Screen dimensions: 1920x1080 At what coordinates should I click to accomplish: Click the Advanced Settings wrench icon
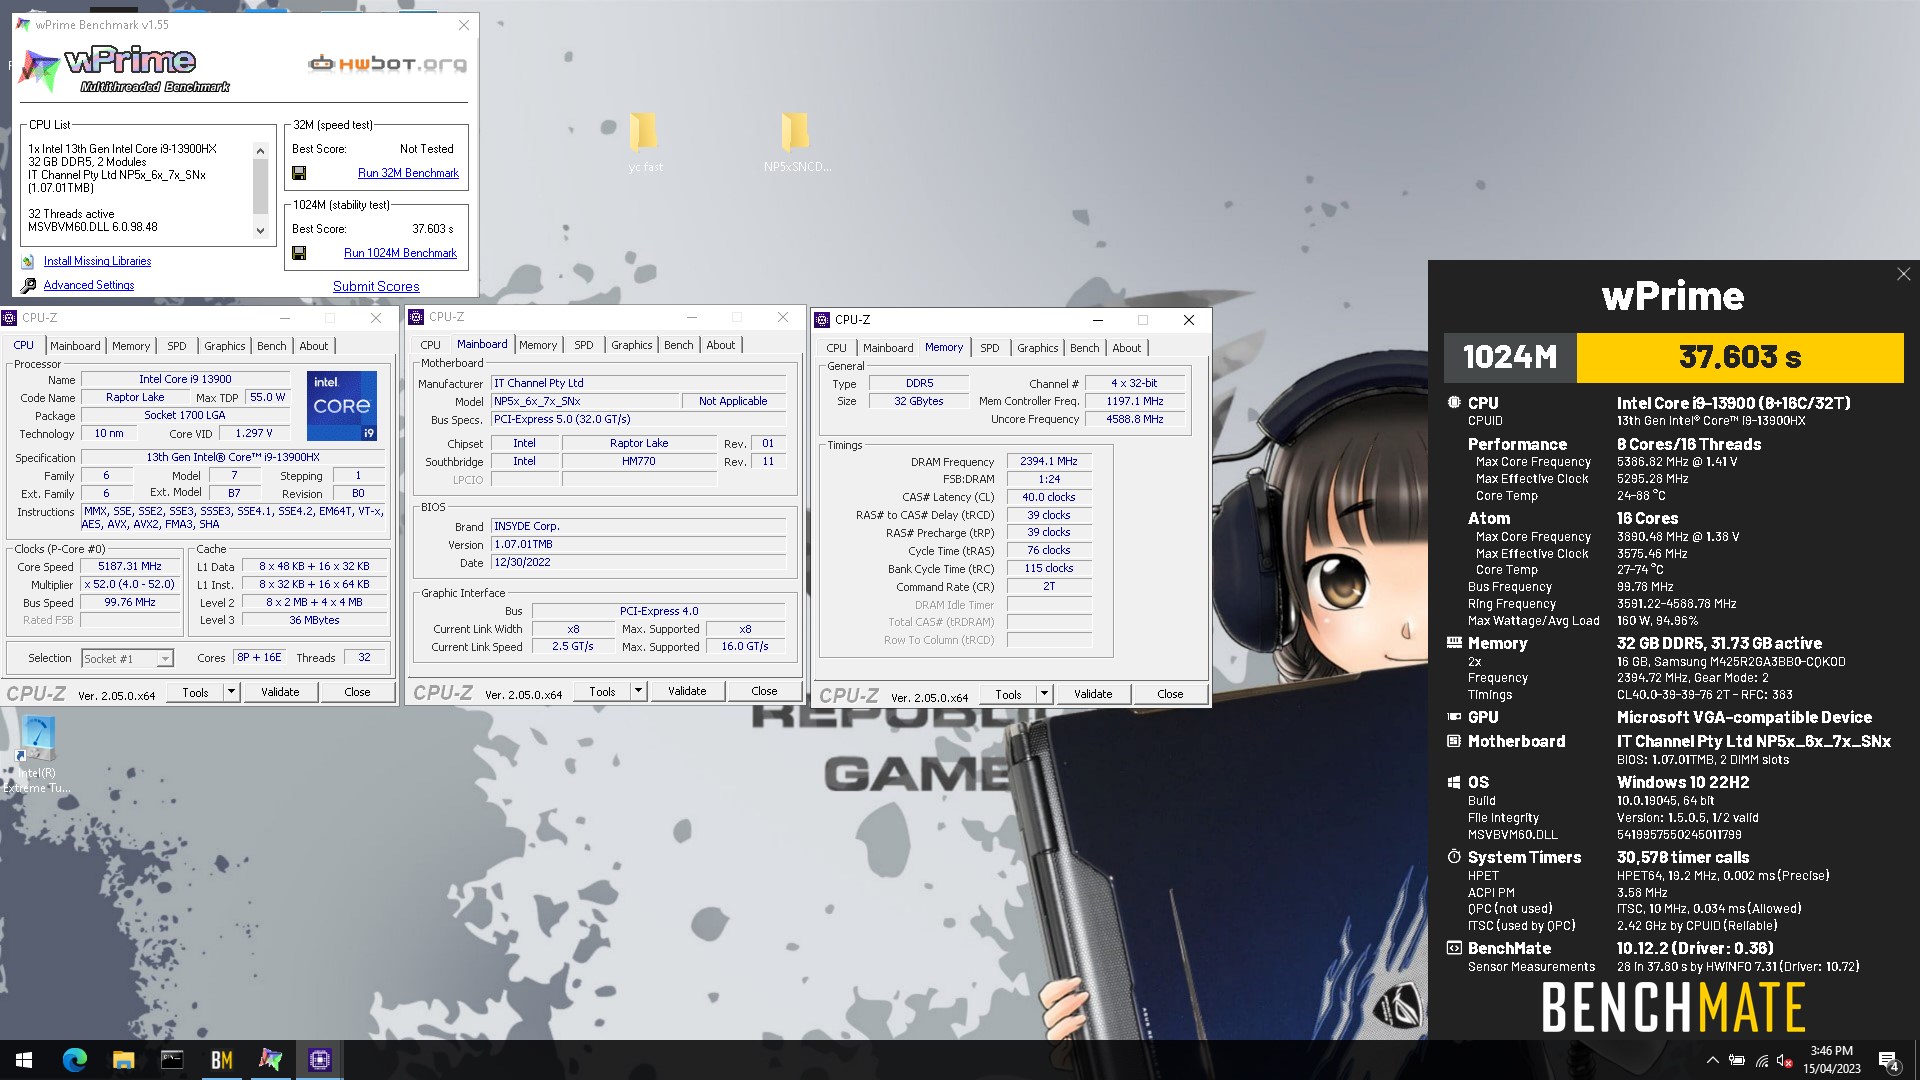click(x=28, y=285)
